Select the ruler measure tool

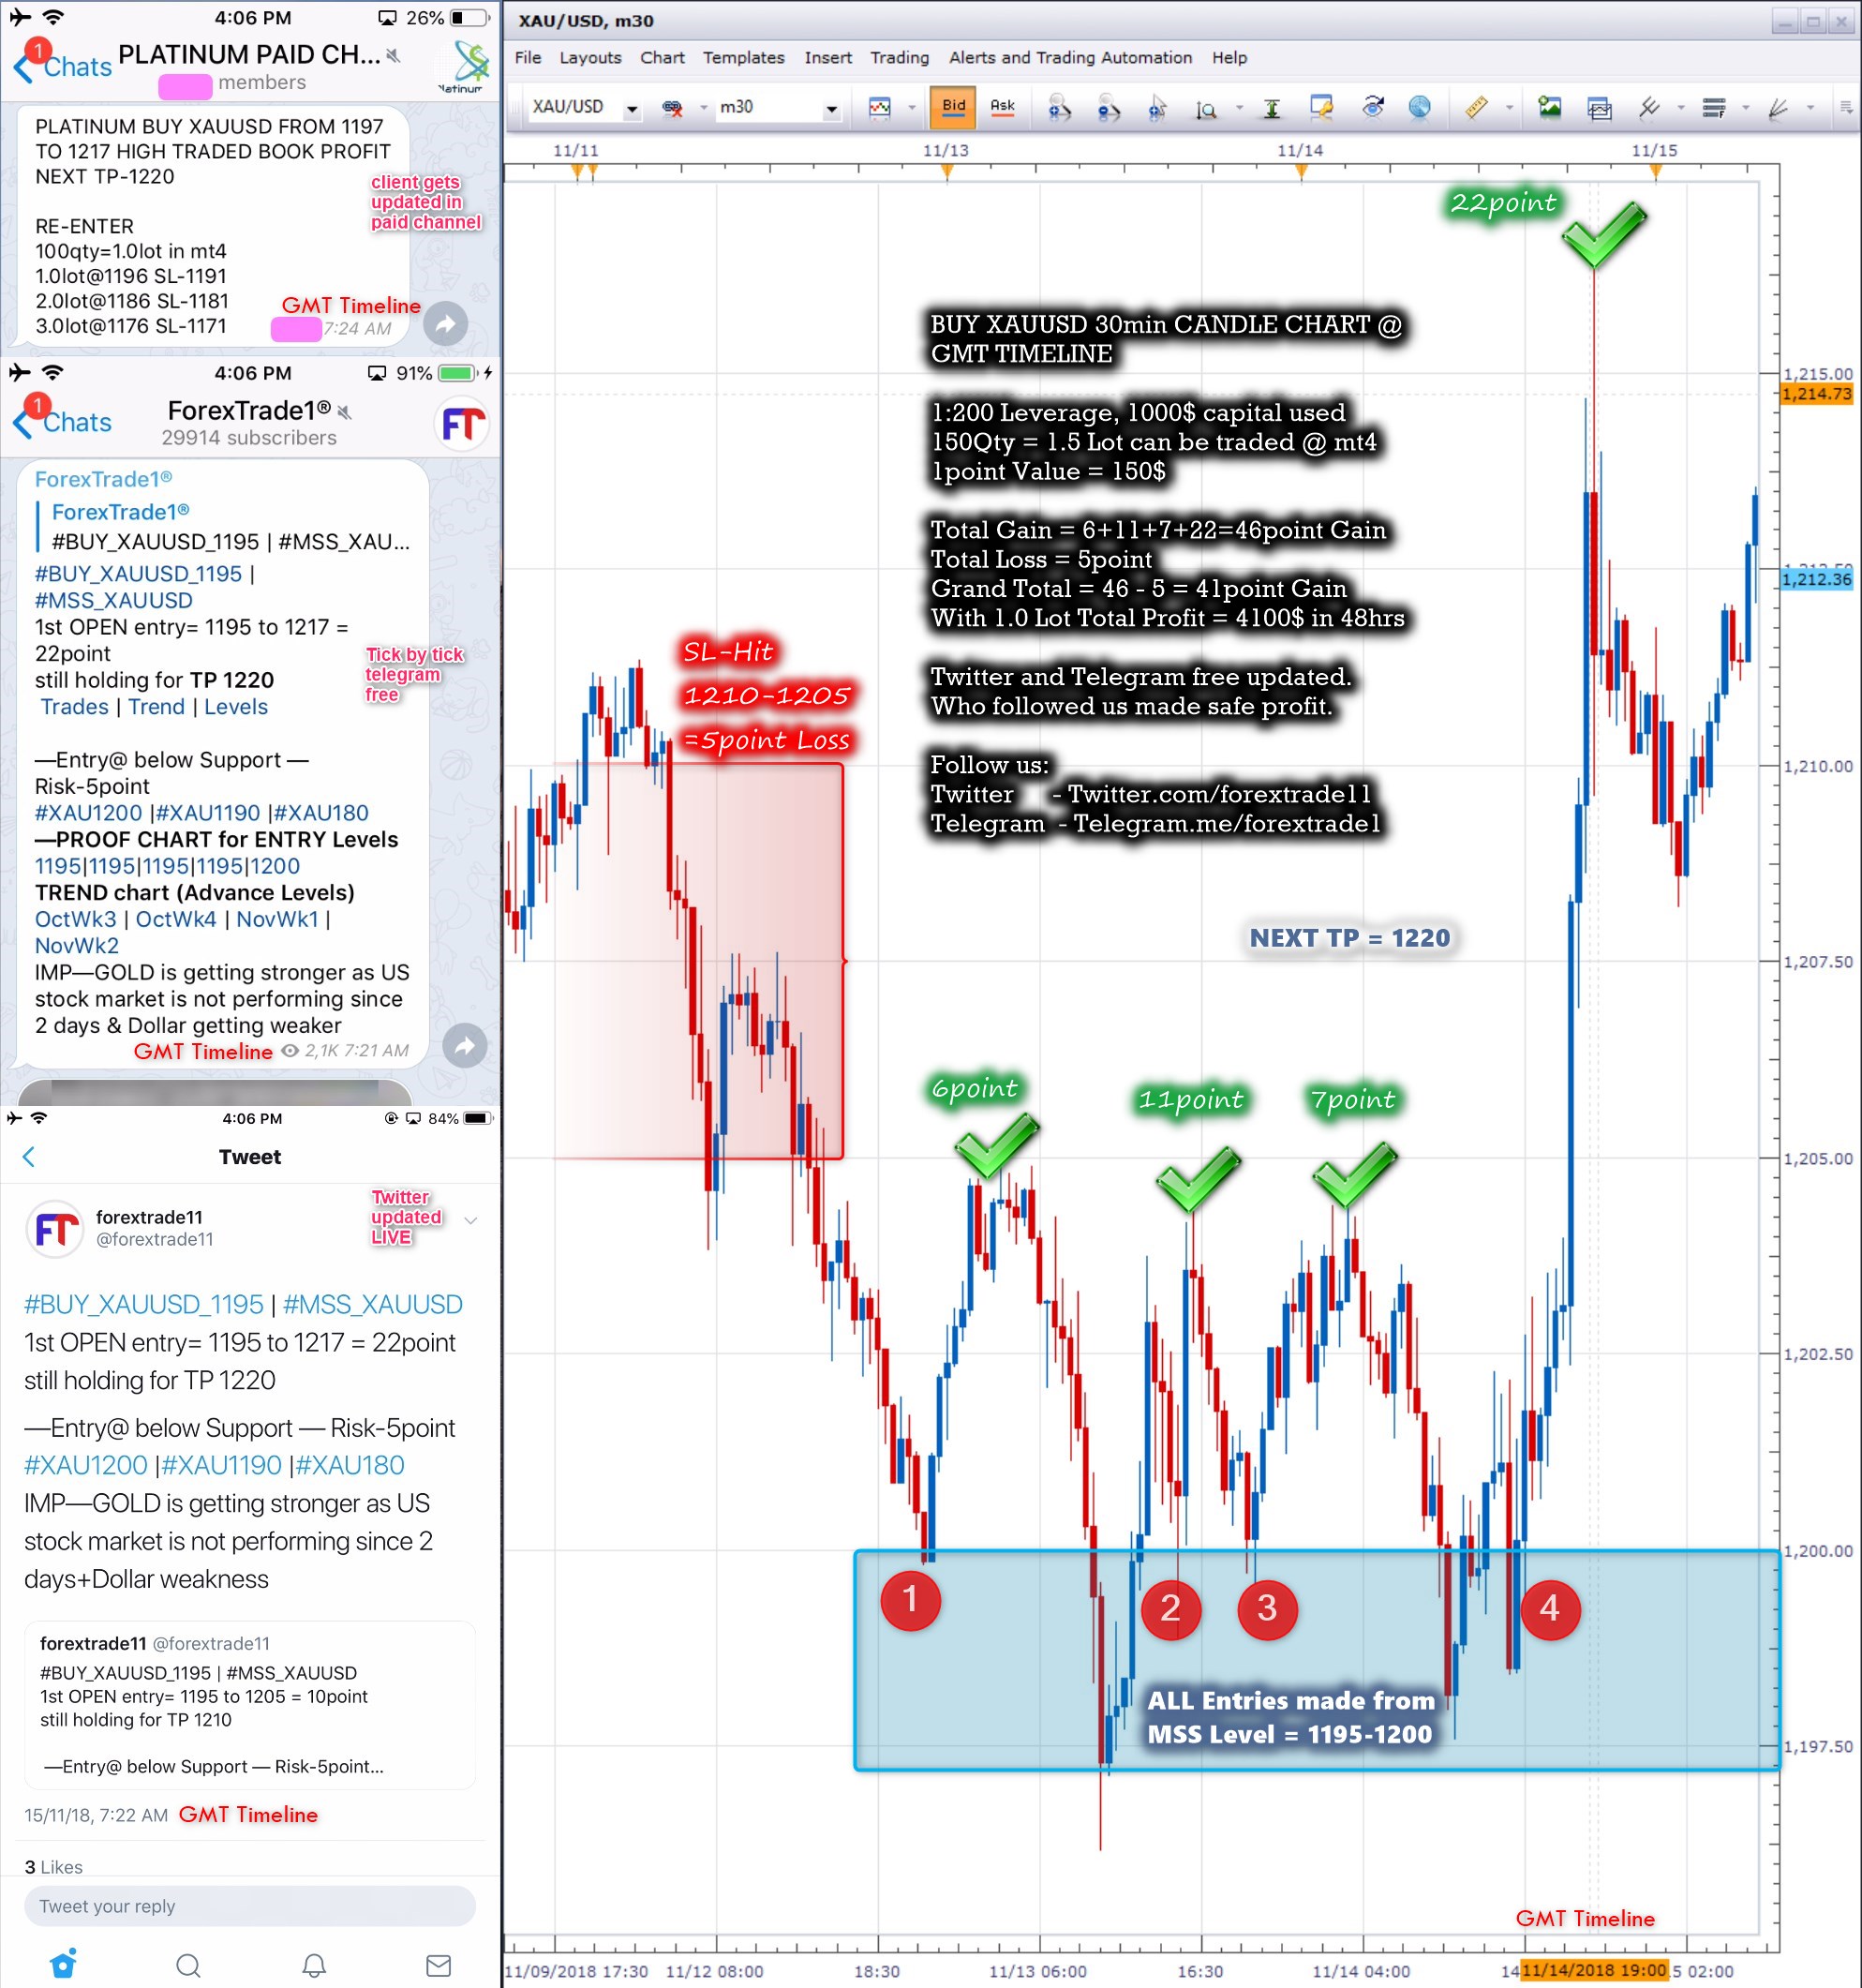coord(1477,107)
